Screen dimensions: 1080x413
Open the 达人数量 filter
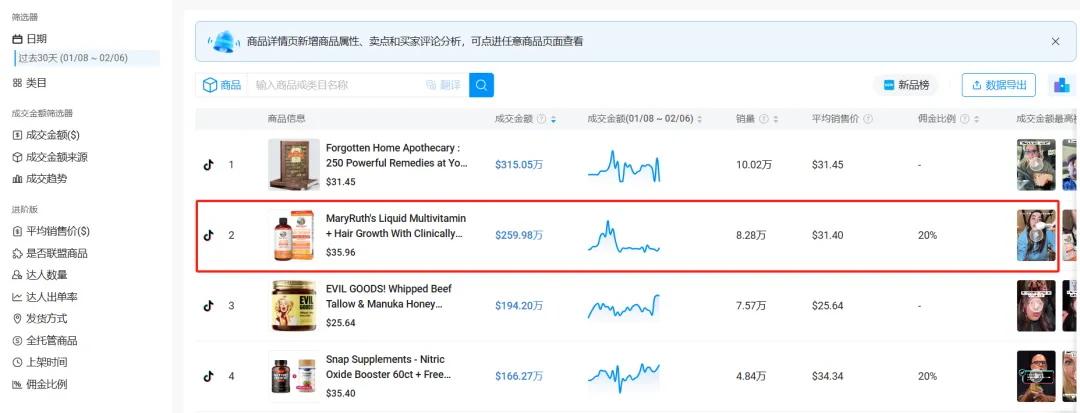point(39,275)
